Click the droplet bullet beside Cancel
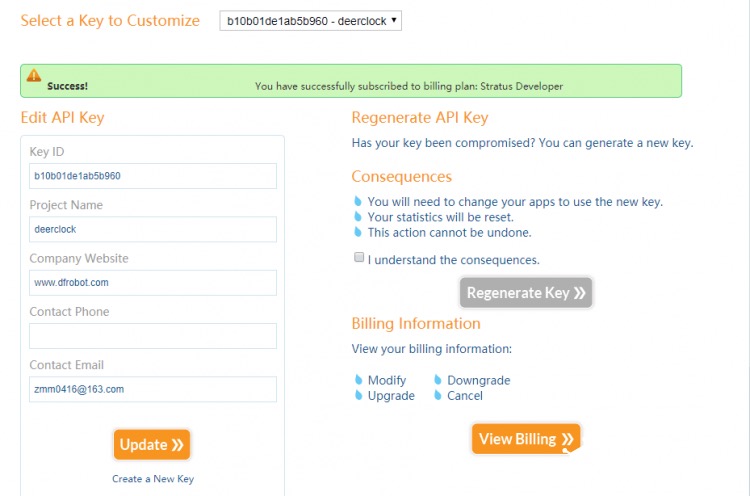The width and height of the screenshot is (750, 496). (x=437, y=395)
